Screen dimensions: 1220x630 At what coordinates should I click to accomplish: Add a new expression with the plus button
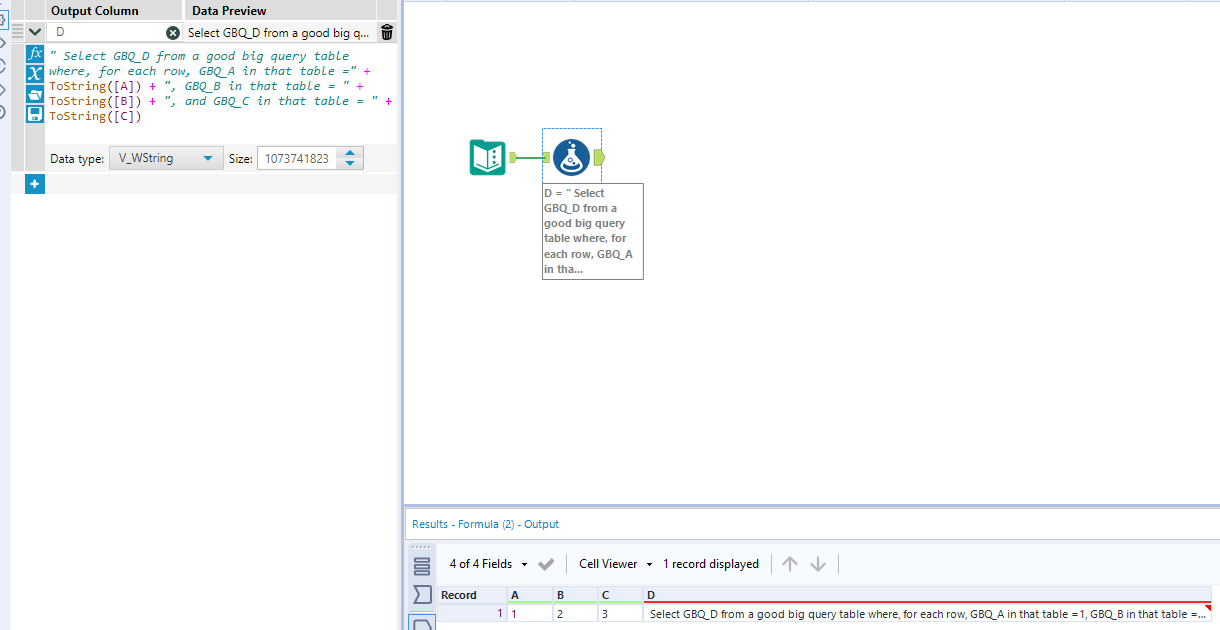pyautogui.click(x=34, y=184)
